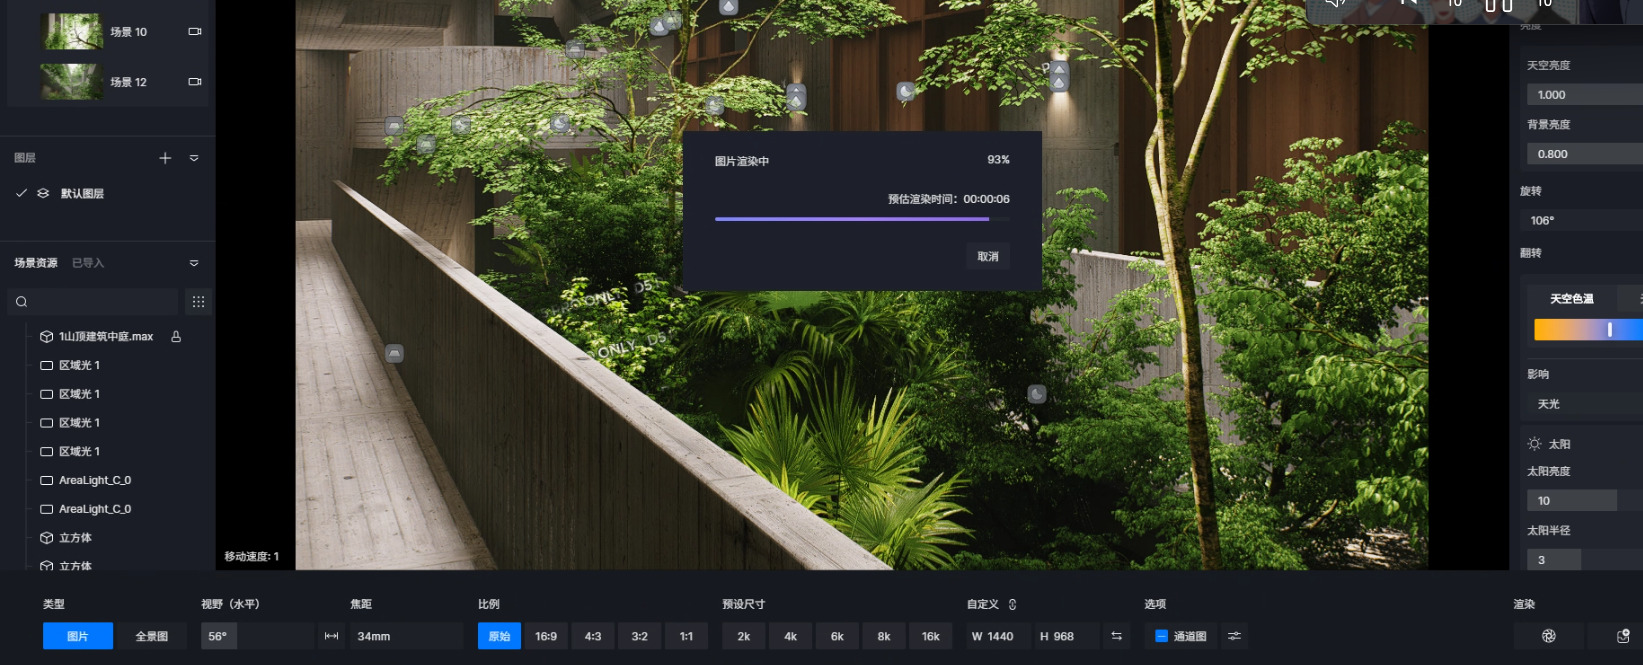Click the aspect ratio link icon by 自定义

point(1012,605)
